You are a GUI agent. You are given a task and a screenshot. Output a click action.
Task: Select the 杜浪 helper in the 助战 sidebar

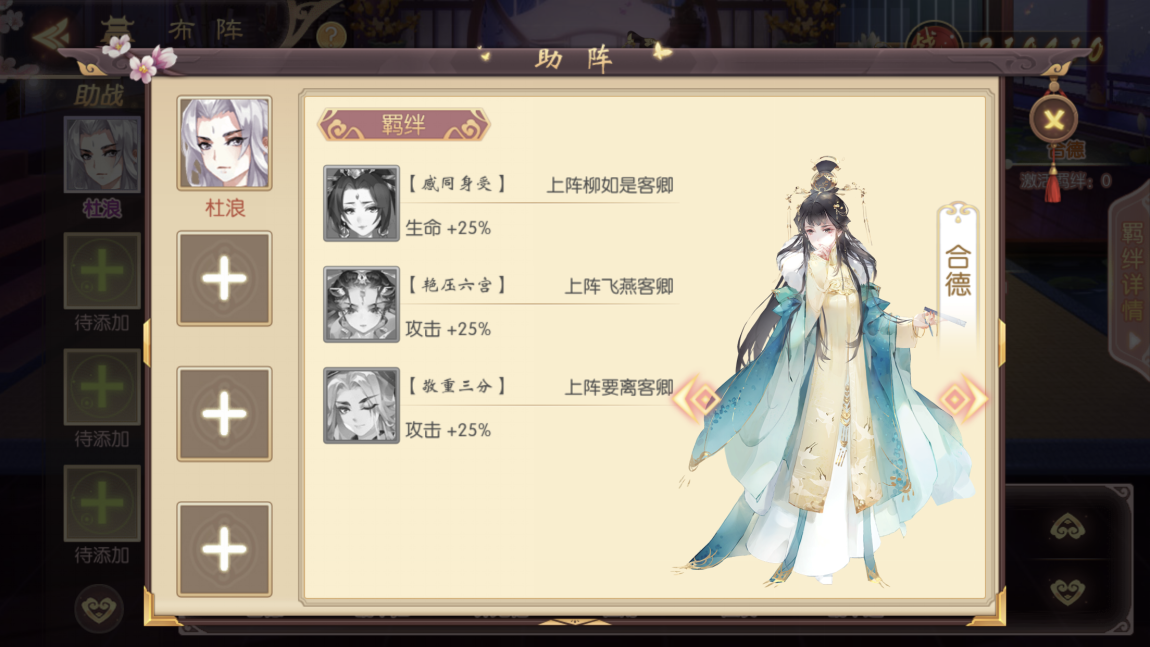(x=102, y=154)
